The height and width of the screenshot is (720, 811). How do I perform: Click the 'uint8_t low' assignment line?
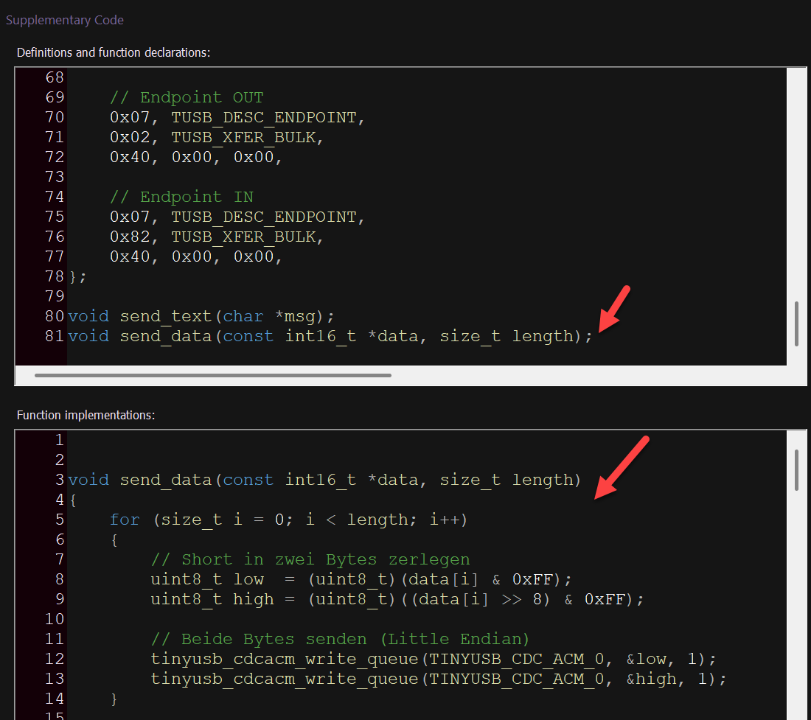(x=360, y=580)
